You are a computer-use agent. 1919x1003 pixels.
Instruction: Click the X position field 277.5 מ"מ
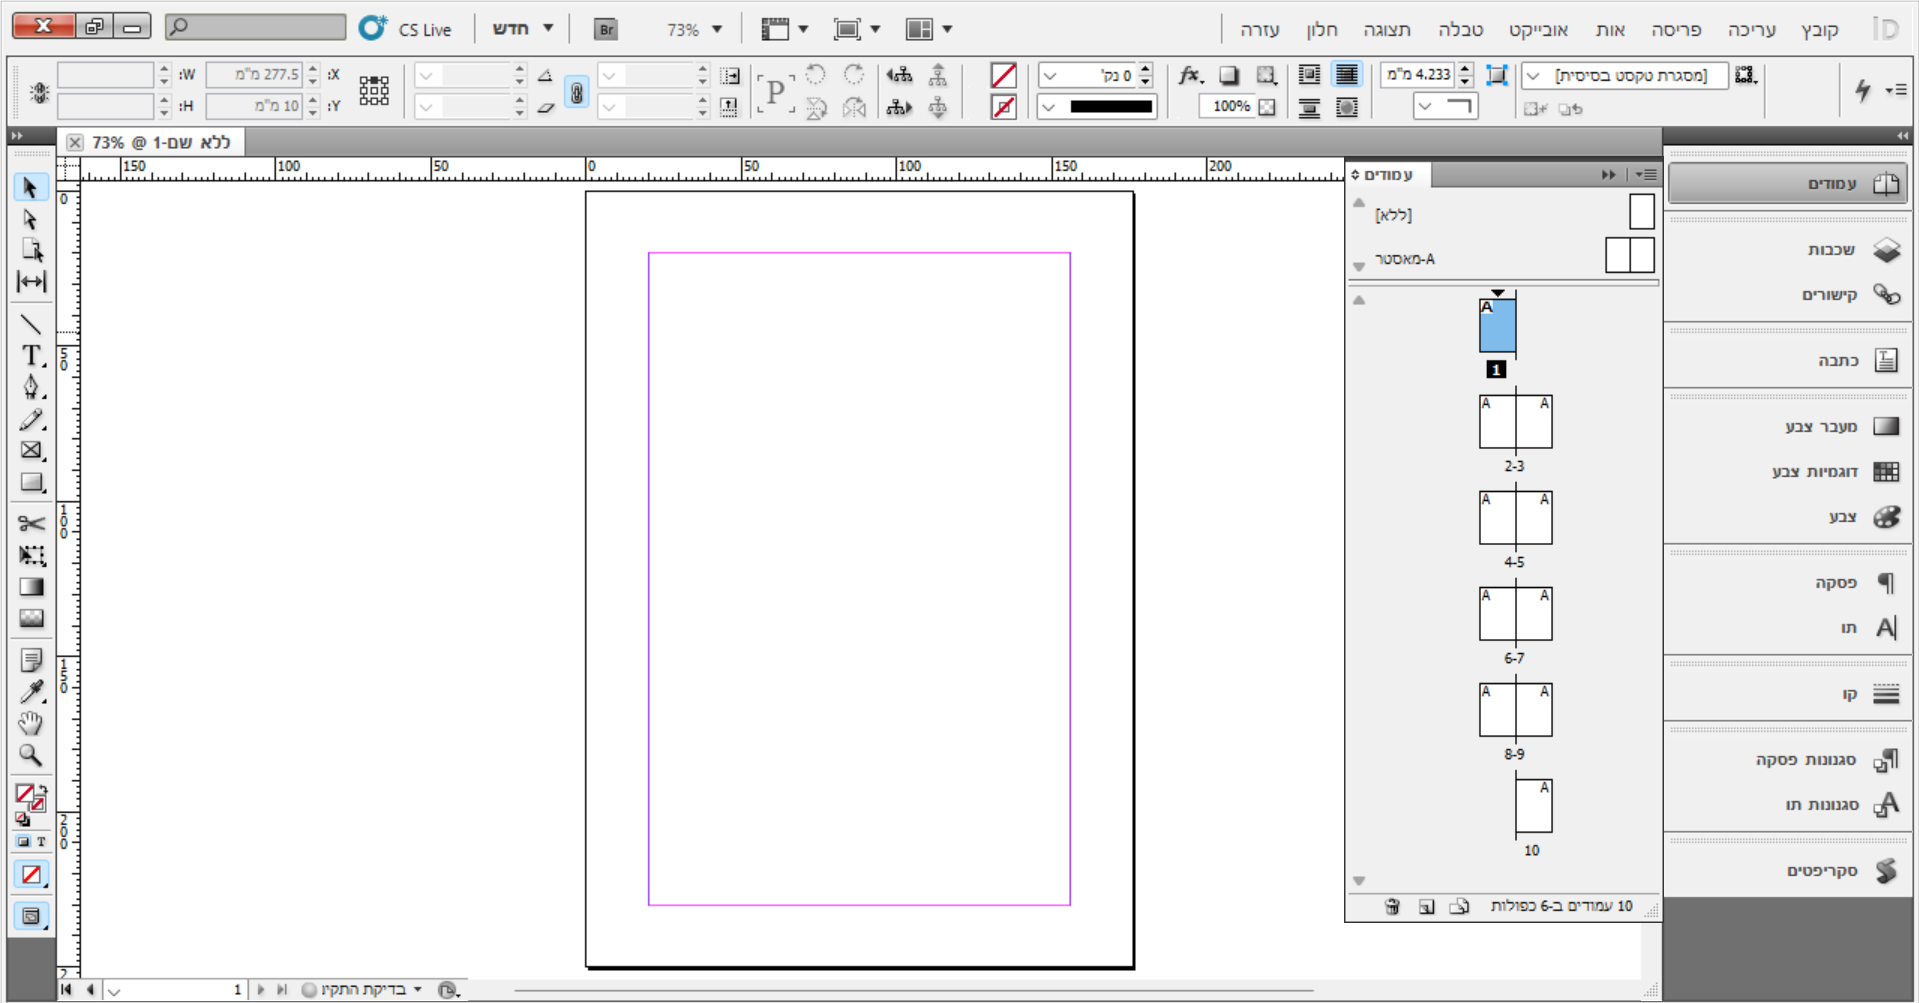point(254,75)
